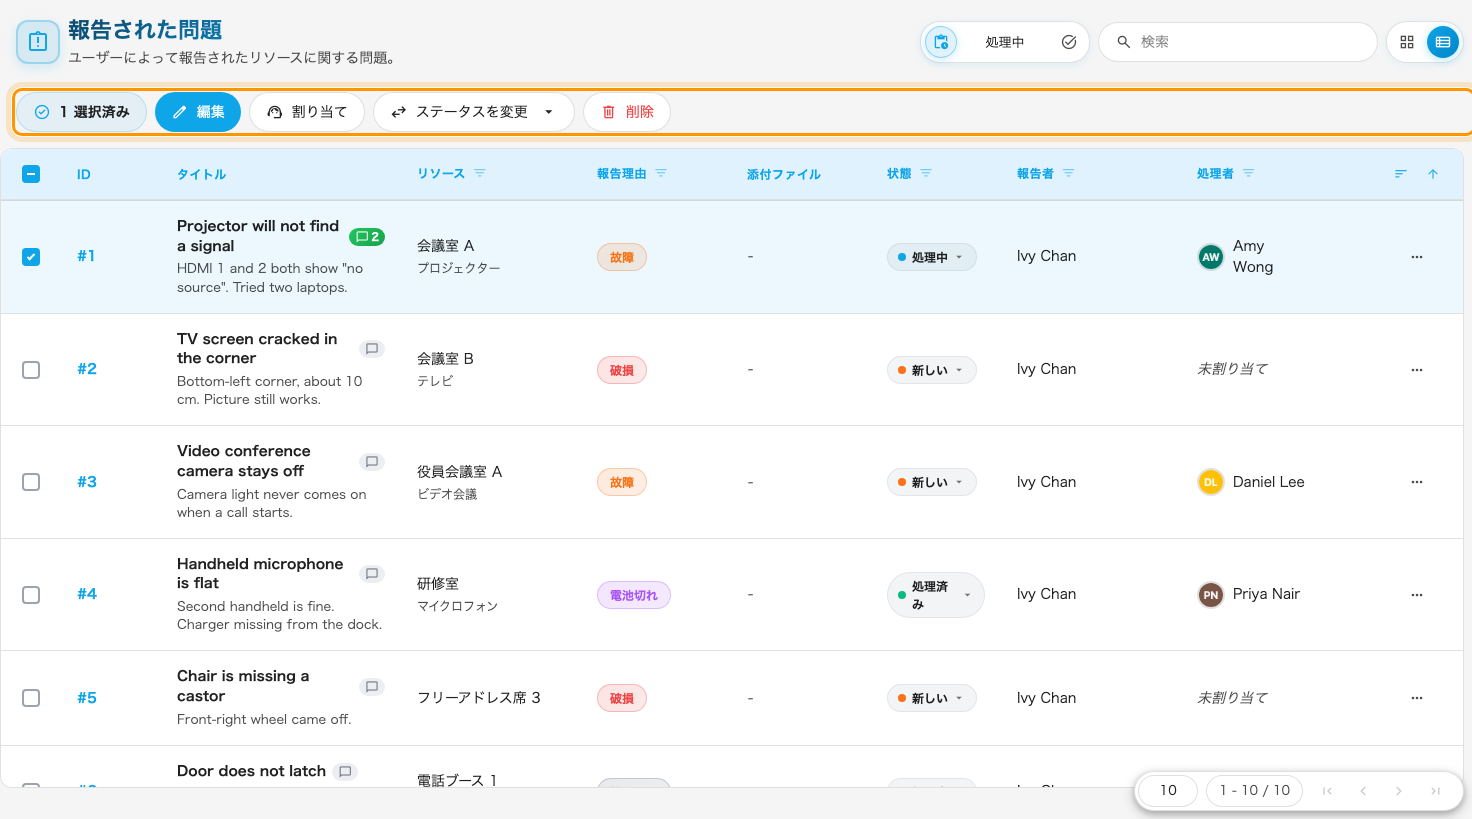Filter the 報告理由 column
This screenshot has width=1472, height=819.
pyautogui.click(x=661, y=173)
